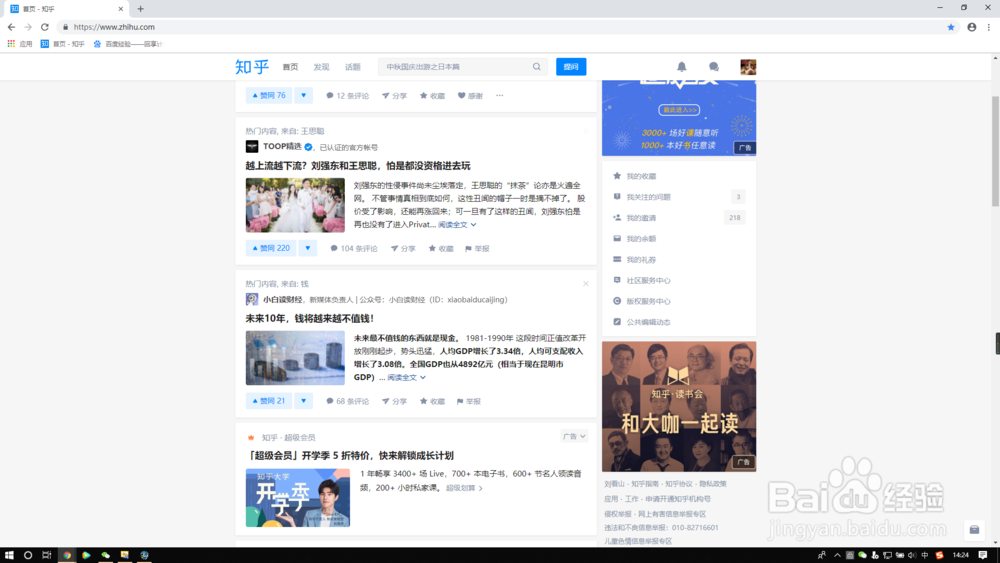This screenshot has height=563, width=1000.
Task: Share the 小白读财经 article
Action: [x=394, y=401]
